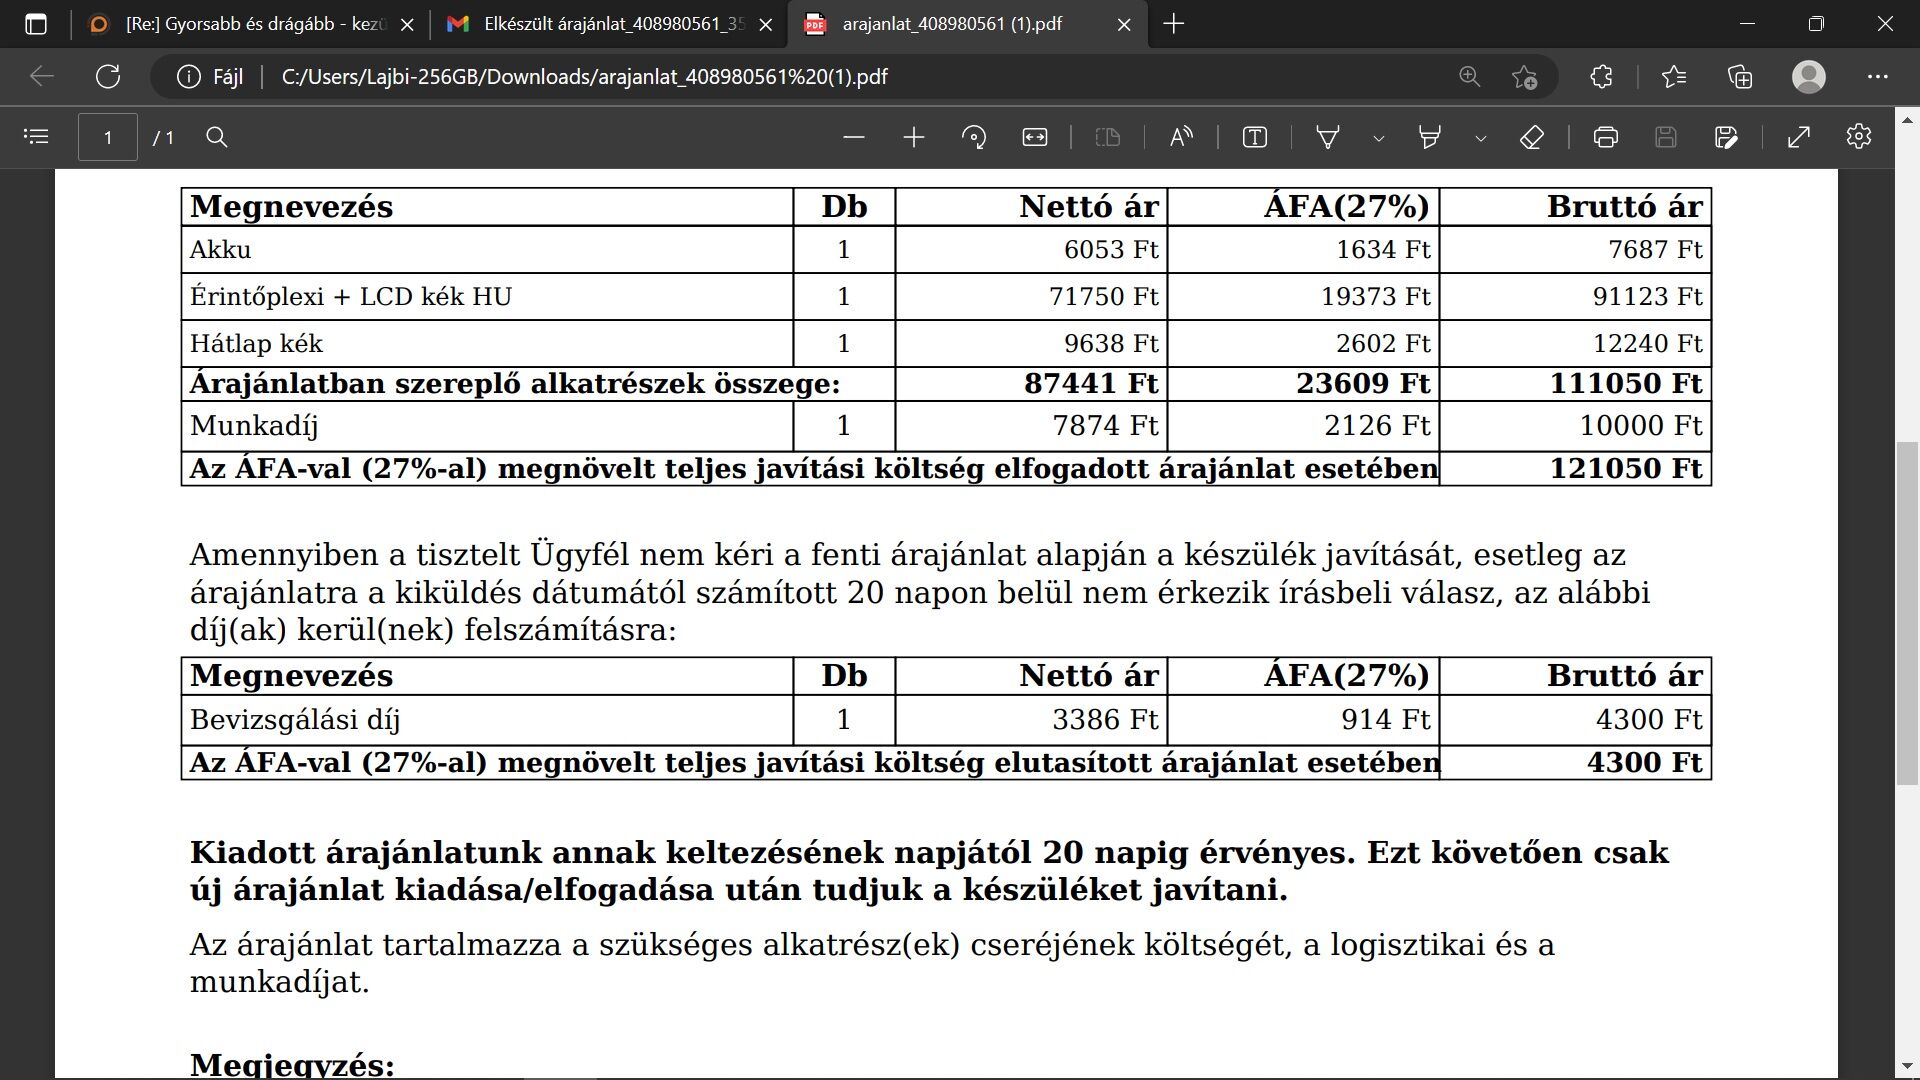Click the 'Akku' row label

220,249
